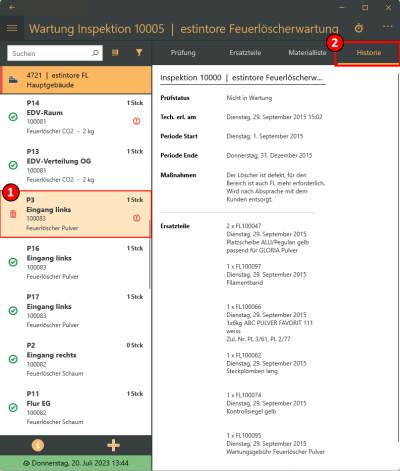Click the spare part entry 1 x FL100074
The width and height of the screenshot is (400, 471).
(266, 403)
